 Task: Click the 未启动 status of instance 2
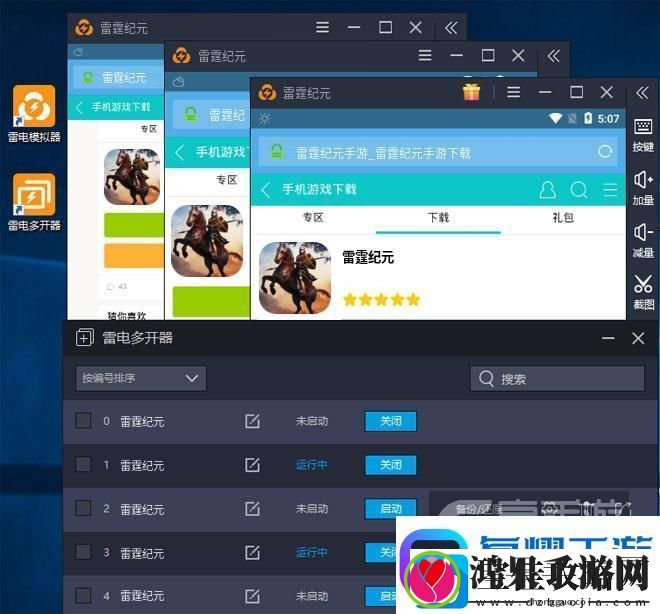(311, 509)
